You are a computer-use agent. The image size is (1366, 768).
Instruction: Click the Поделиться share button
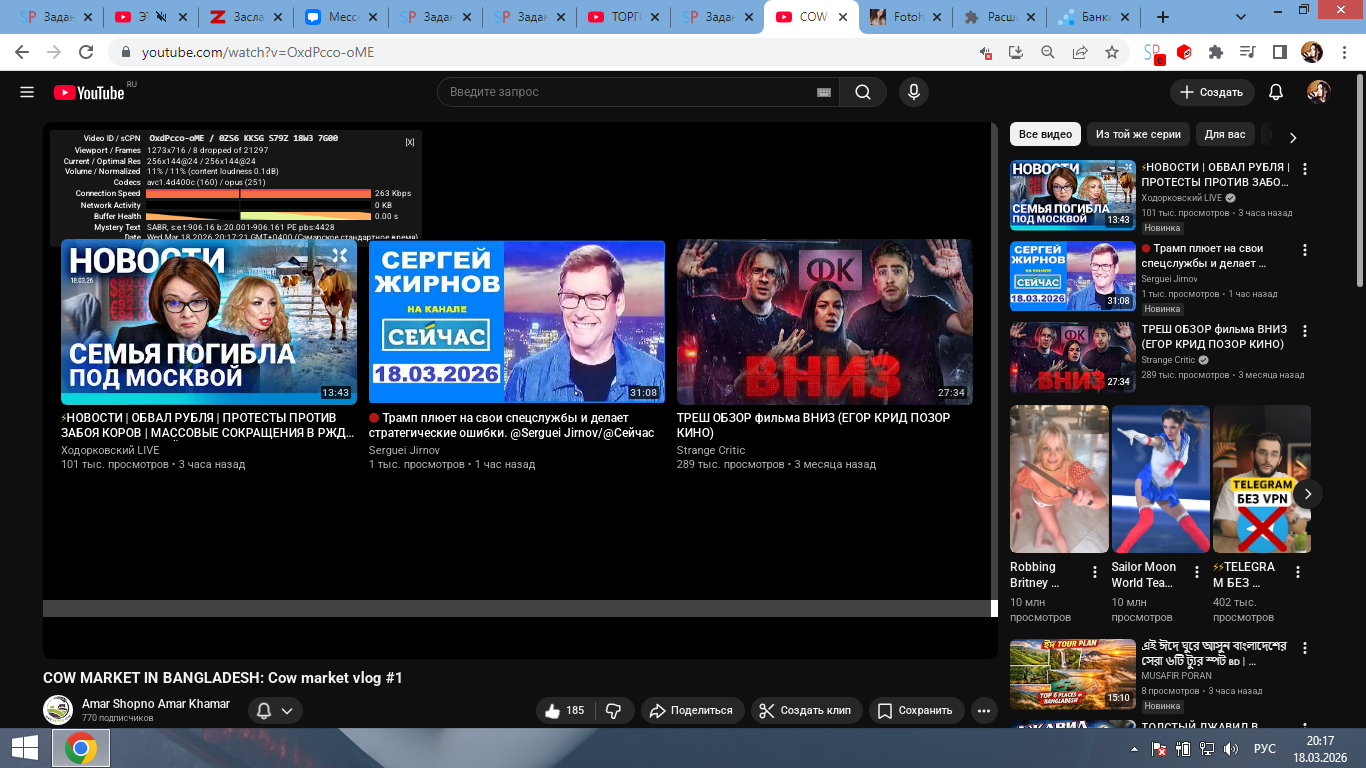(x=691, y=711)
